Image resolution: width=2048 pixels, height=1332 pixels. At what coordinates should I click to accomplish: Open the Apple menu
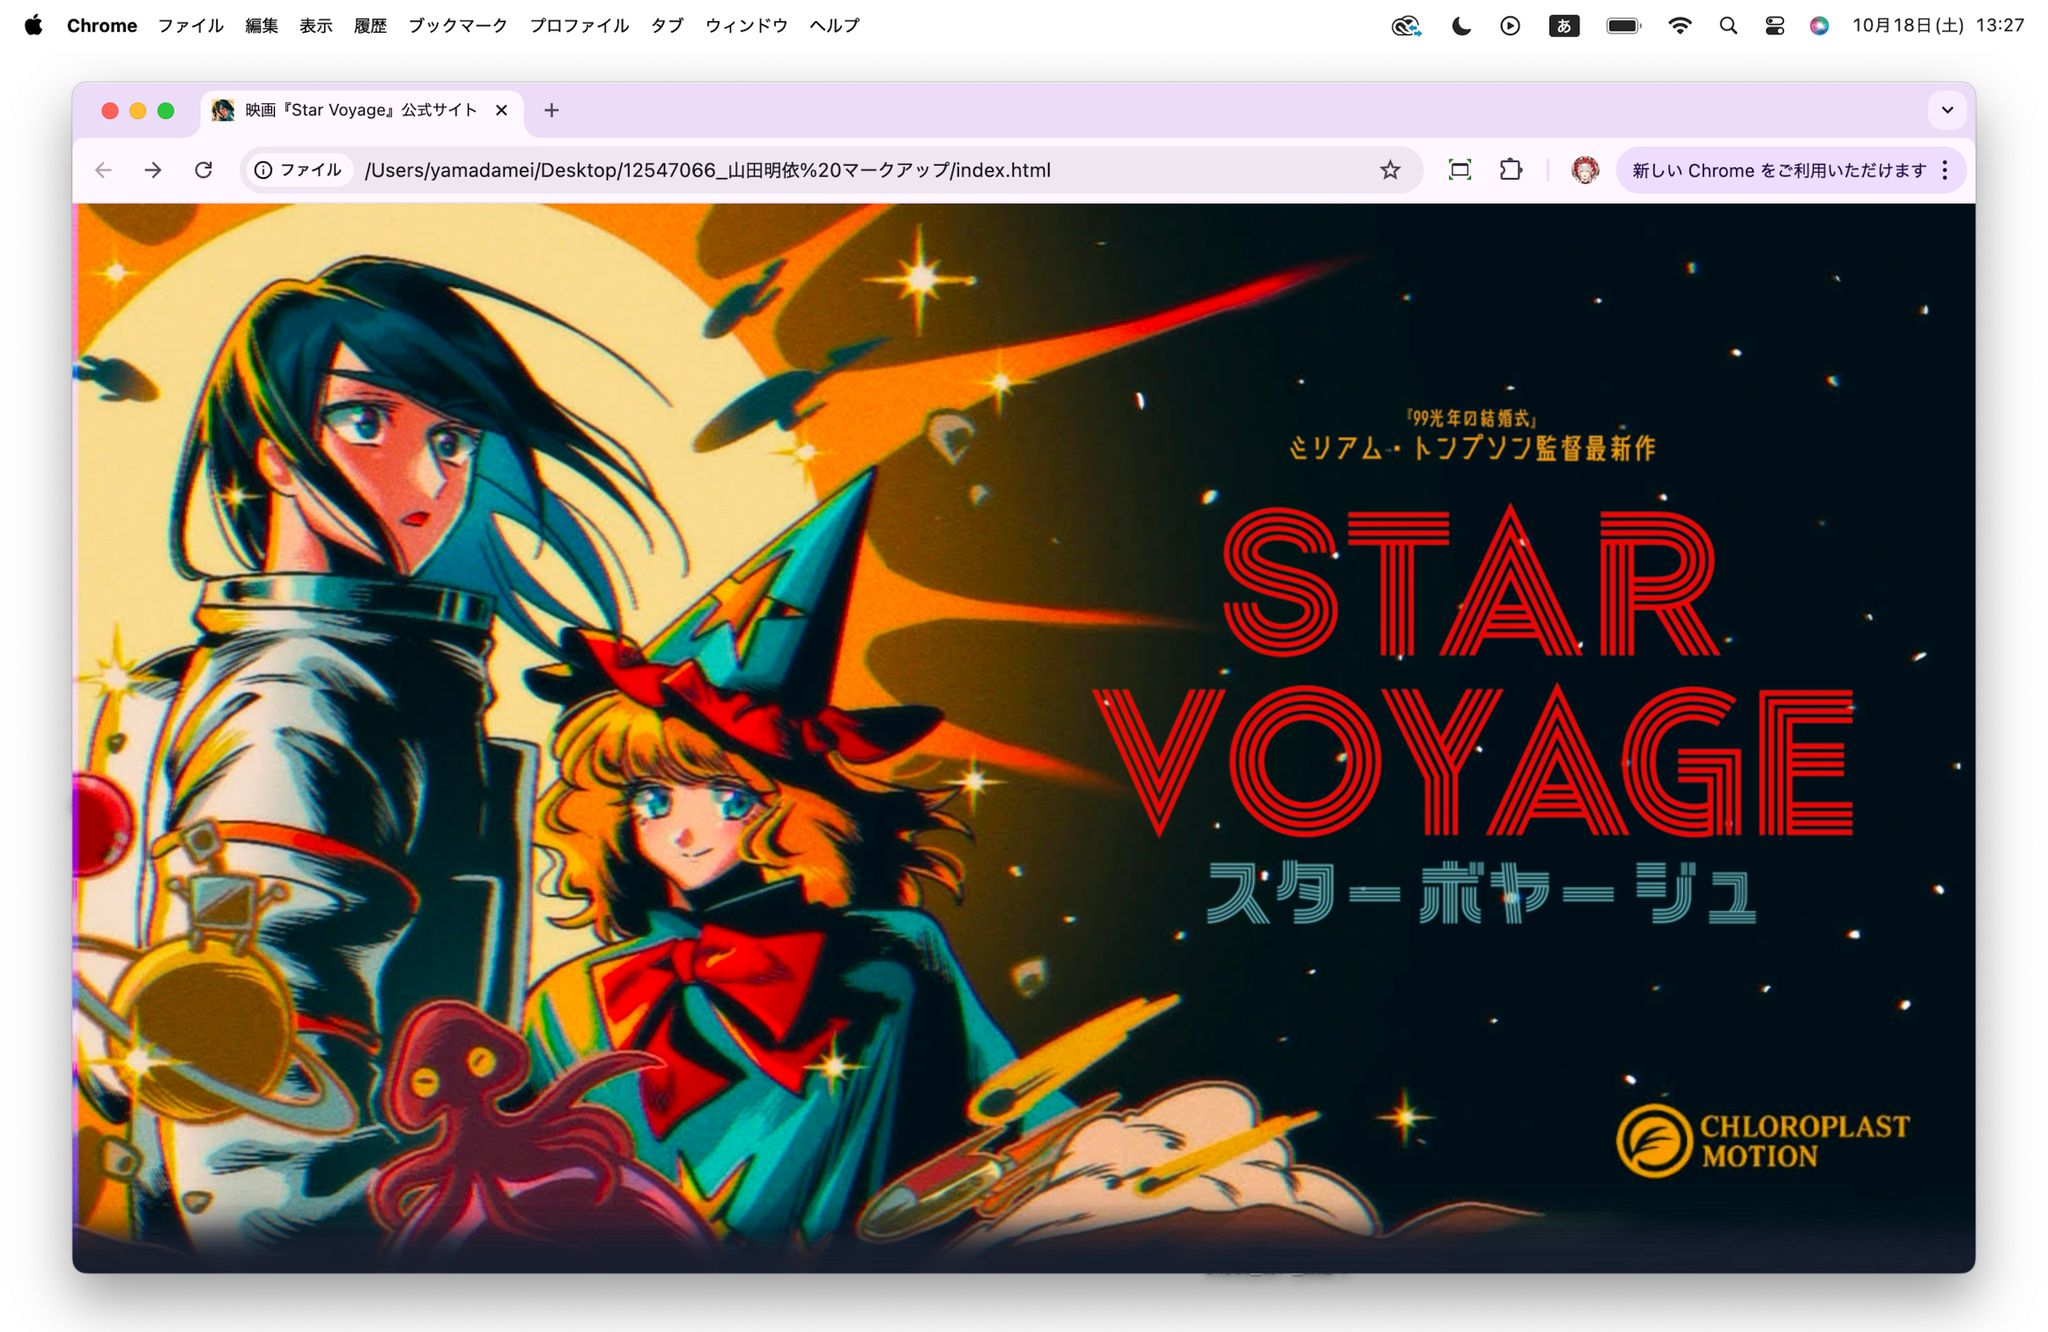tap(33, 25)
